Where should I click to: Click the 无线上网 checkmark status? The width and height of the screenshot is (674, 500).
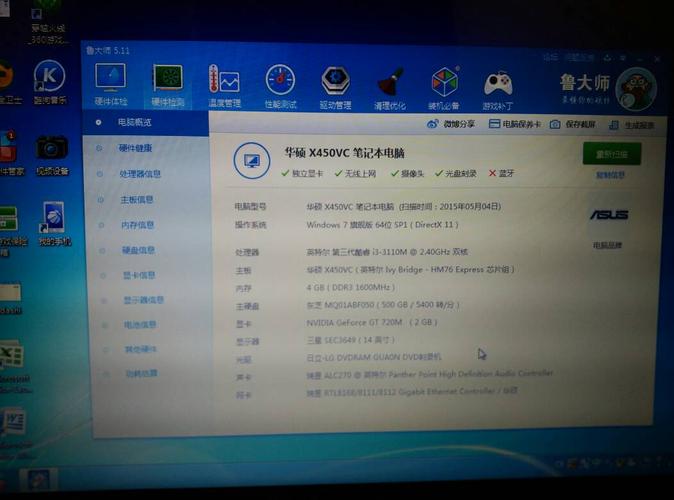pyautogui.click(x=355, y=174)
